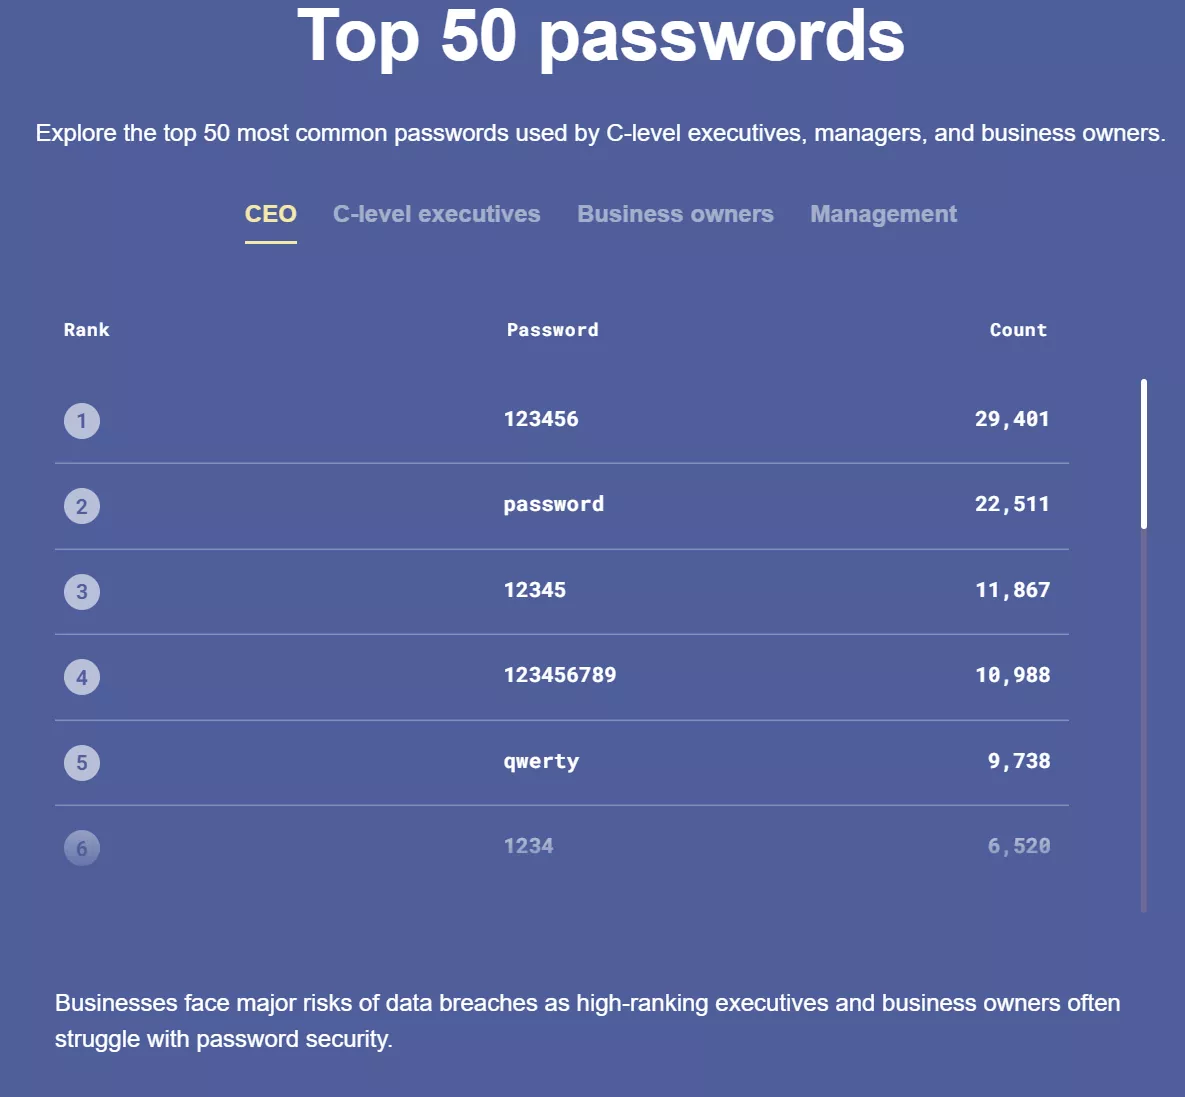Open the Business owners tab
1185x1097 pixels.
(675, 214)
